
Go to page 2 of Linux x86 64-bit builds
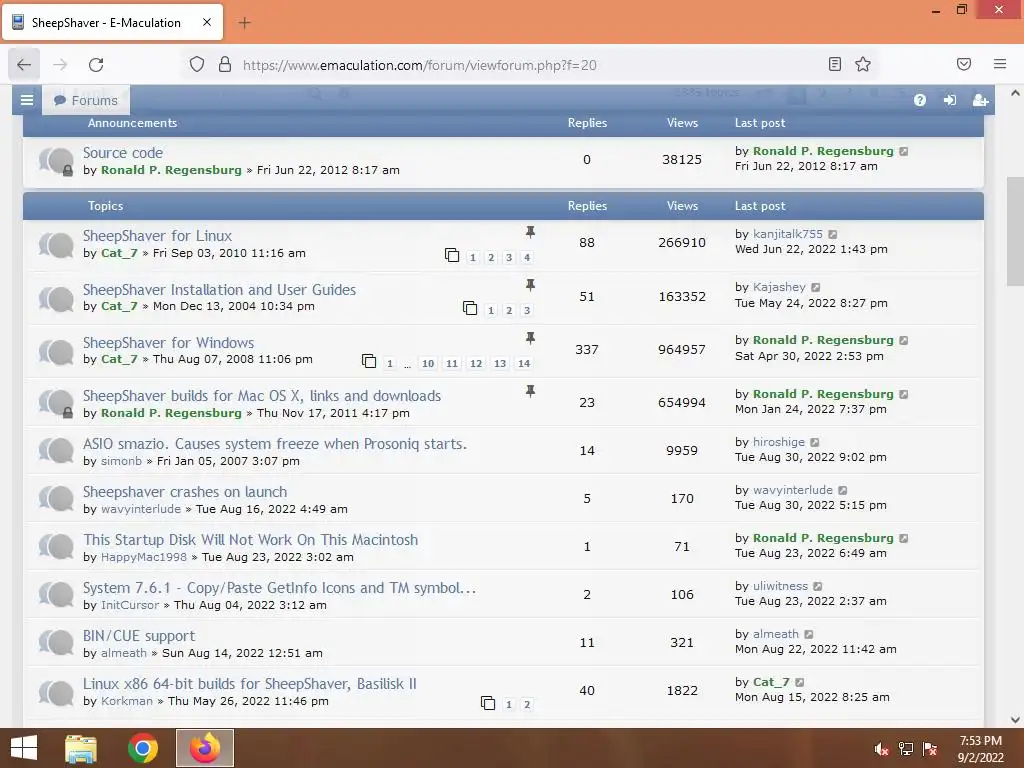point(527,704)
